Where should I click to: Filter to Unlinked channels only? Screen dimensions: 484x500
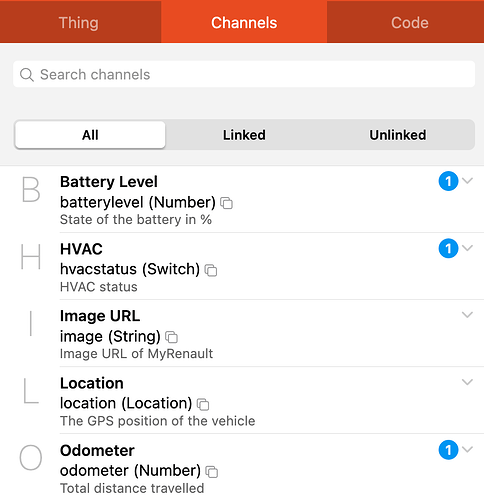pos(398,135)
